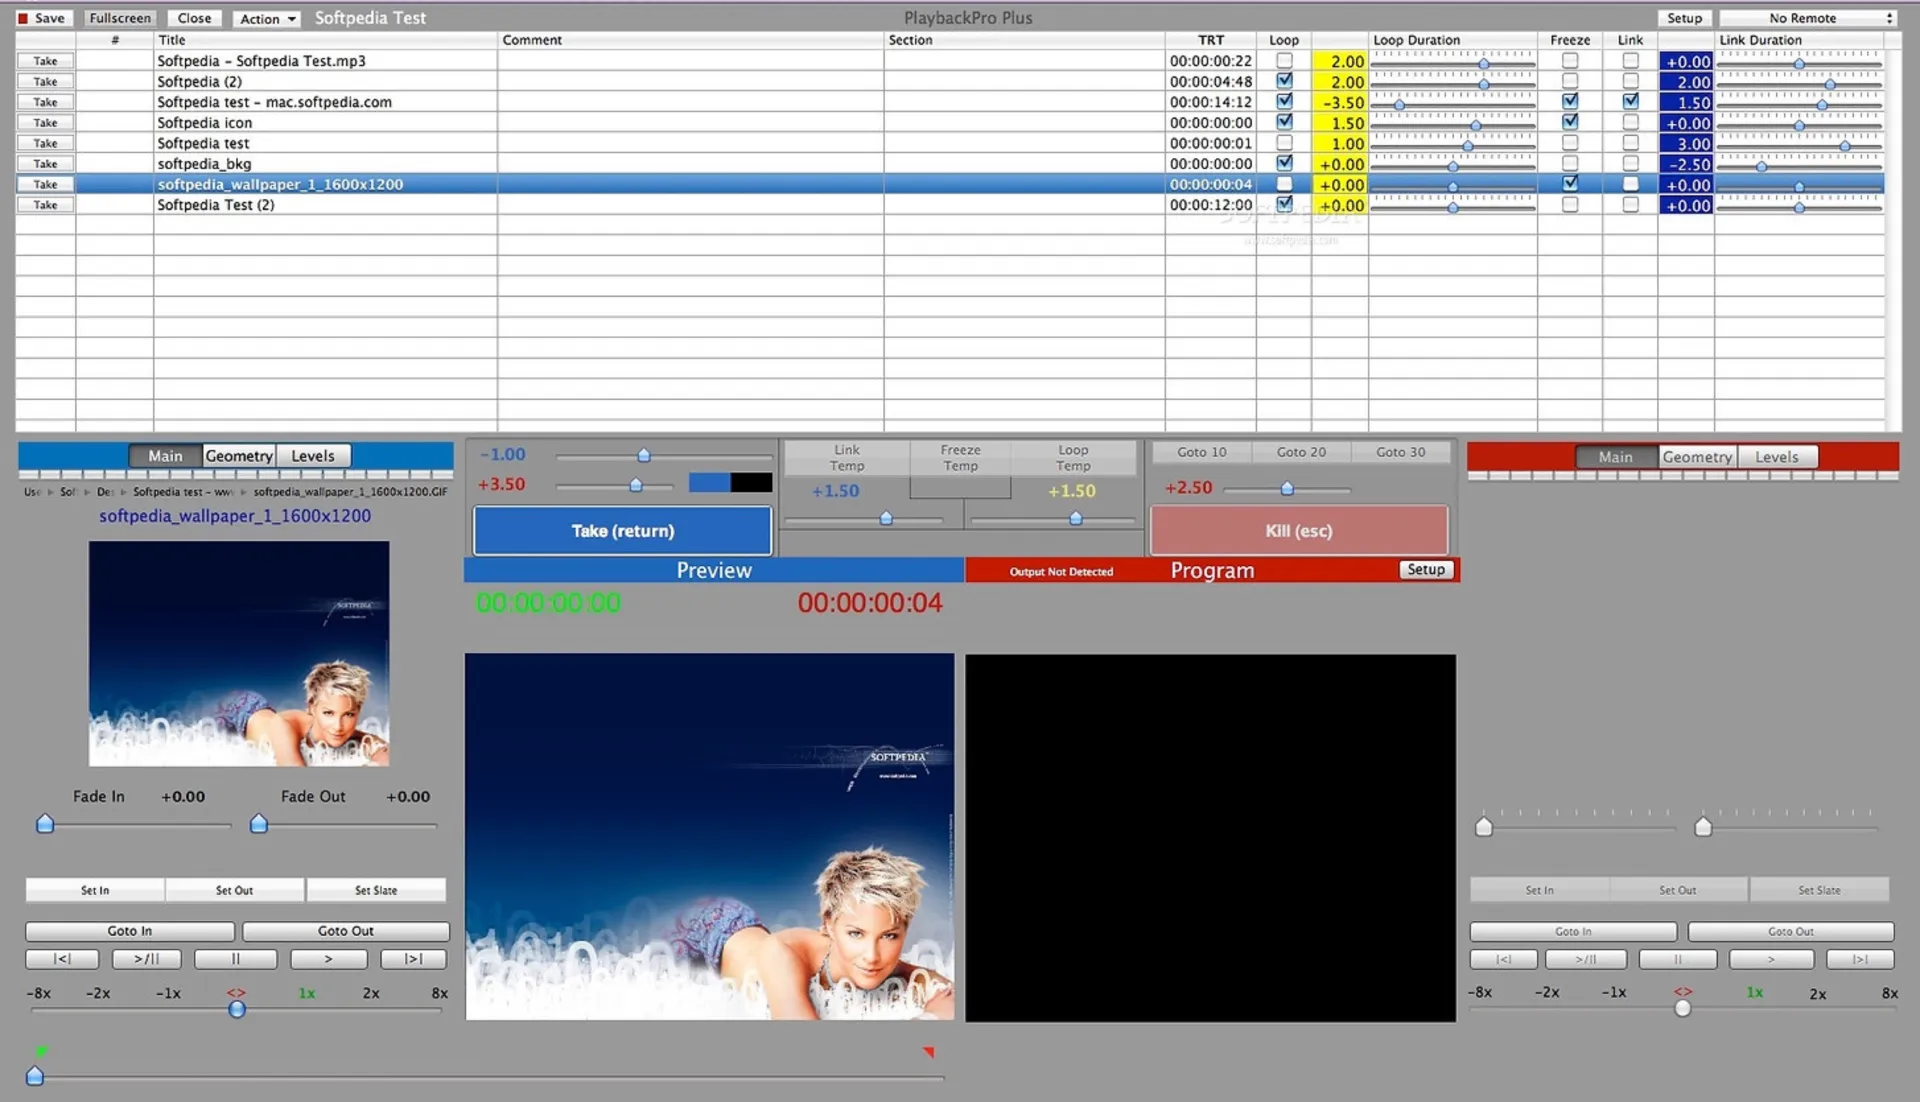Viewport: 1920px width, 1102px height.
Task: Click the wallpaper thumbnail in left panel
Action: click(239, 653)
